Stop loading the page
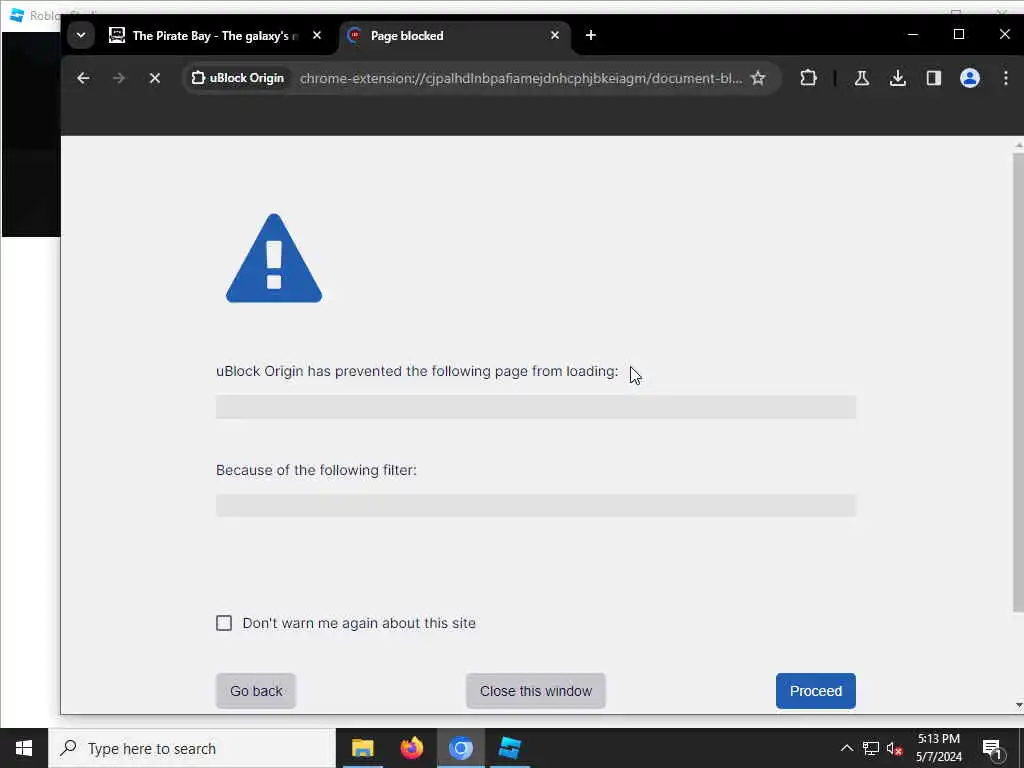Image resolution: width=1024 pixels, height=768 pixels. 155,78
